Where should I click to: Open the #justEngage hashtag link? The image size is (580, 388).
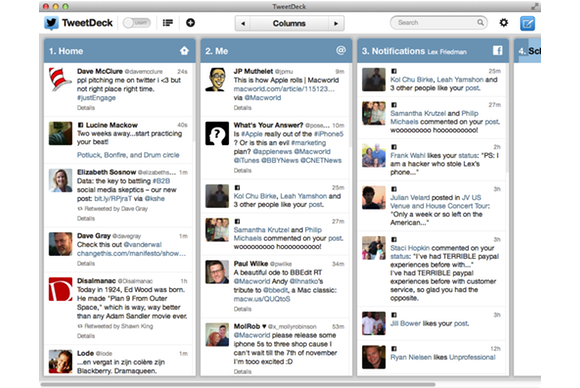[x=96, y=98]
